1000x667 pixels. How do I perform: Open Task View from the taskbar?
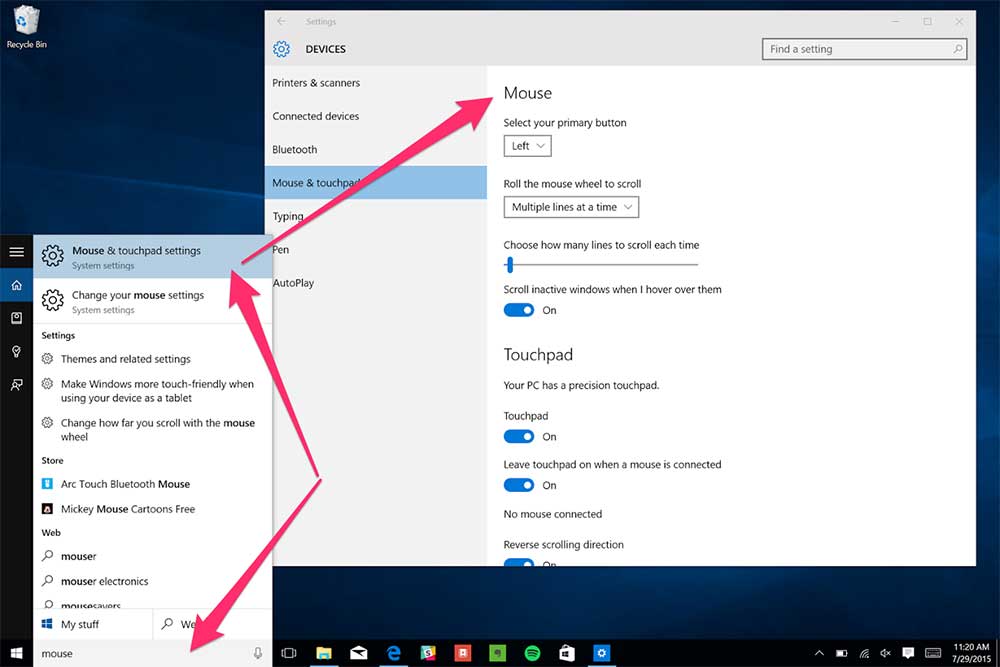click(x=289, y=653)
